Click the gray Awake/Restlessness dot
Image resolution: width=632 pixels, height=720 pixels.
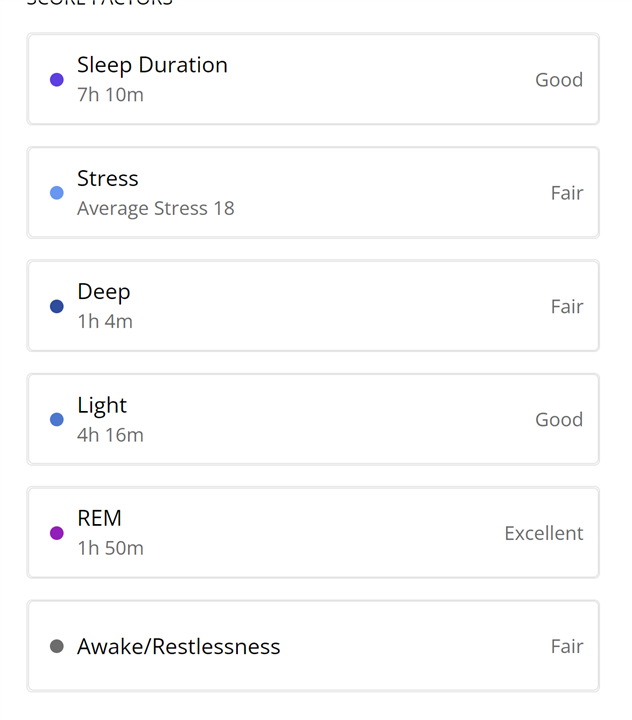tap(57, 647)
